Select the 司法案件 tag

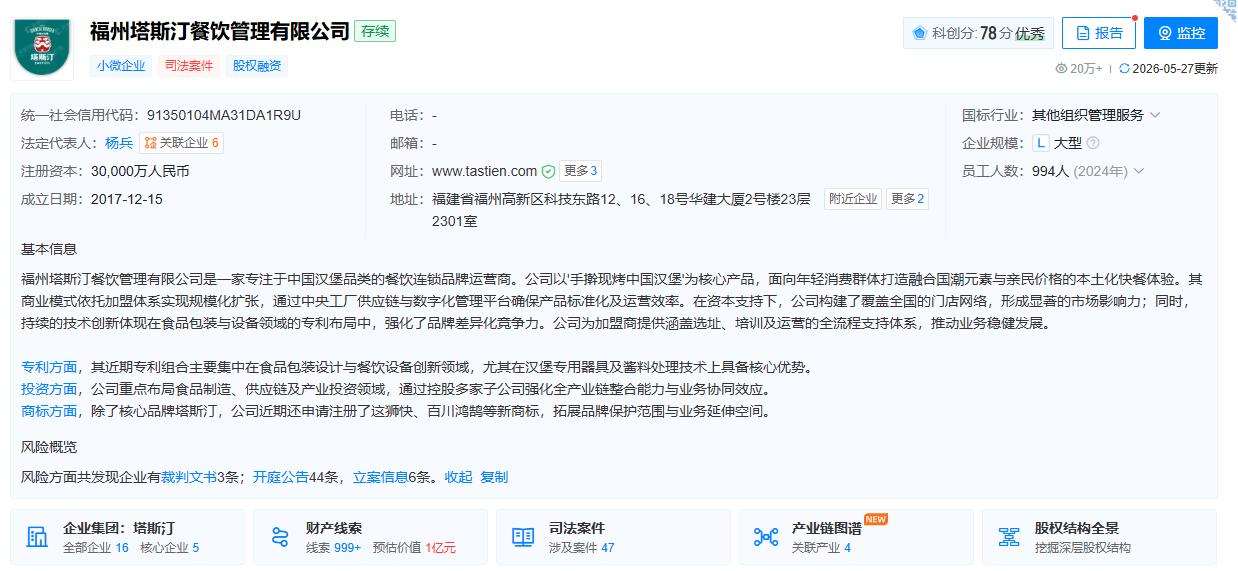pyautogui.click(x=189, y=66)
